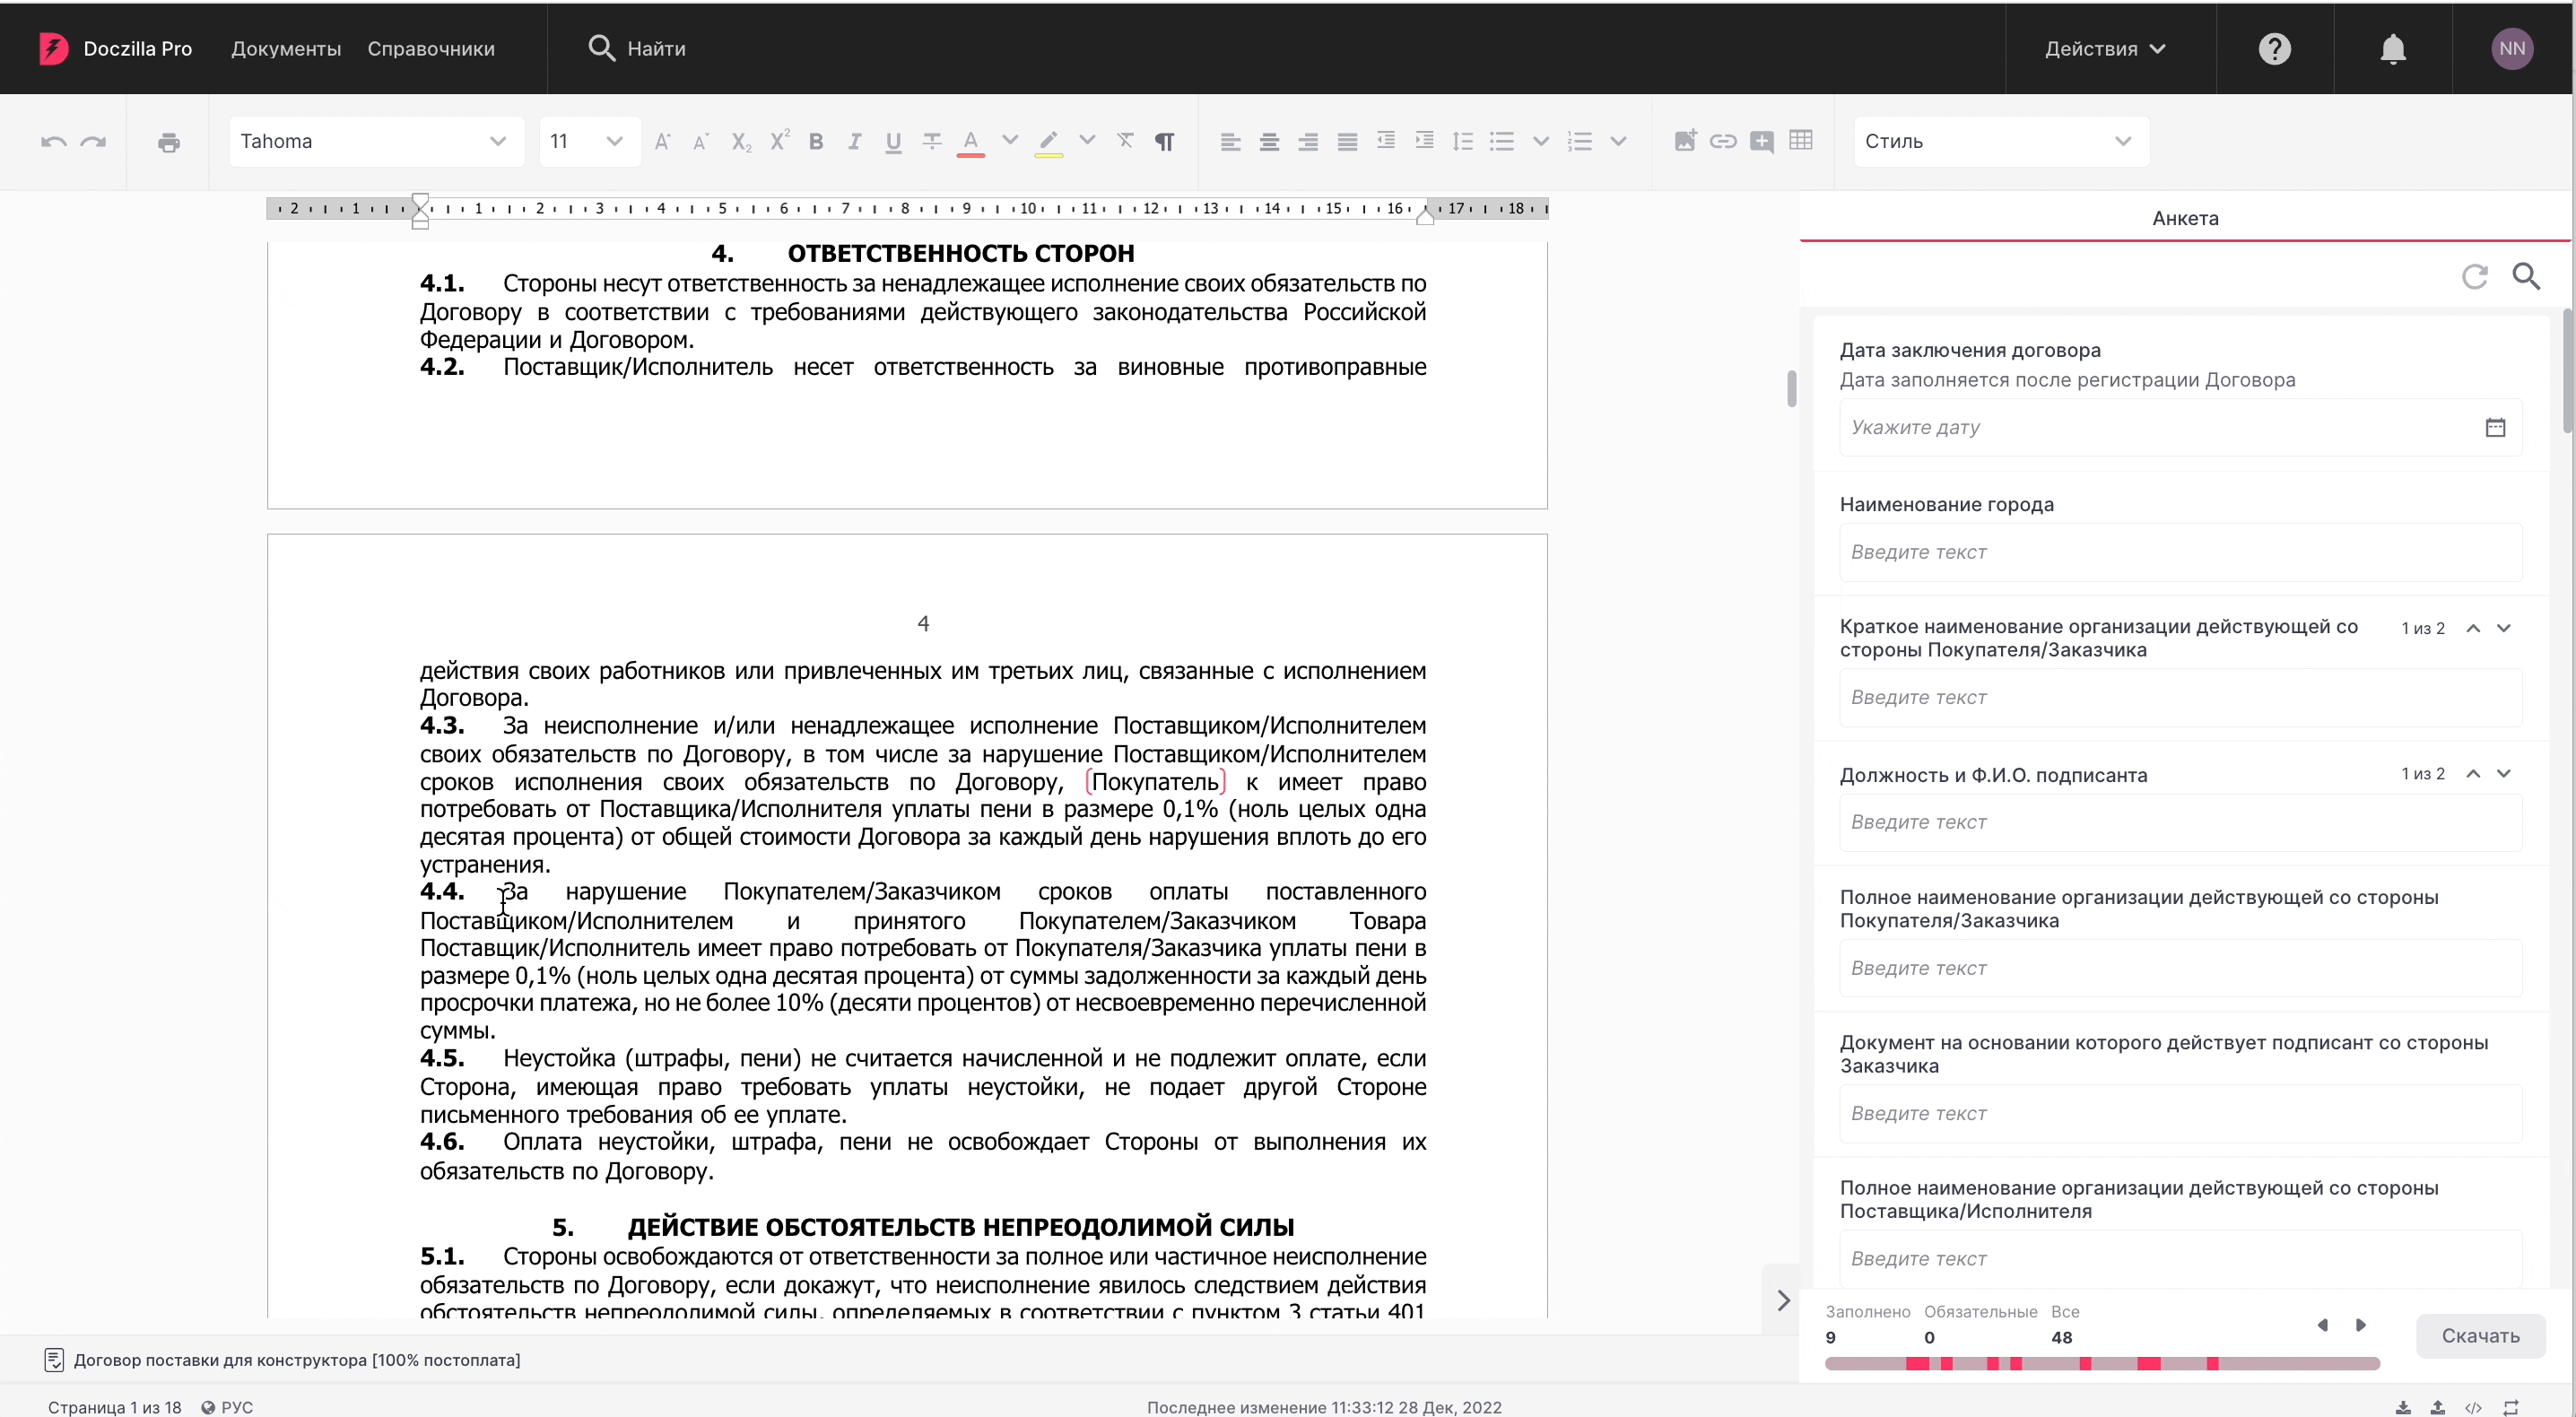Open calendar picker for contract date
Viewport: 2576px width, 1417px height.
2495,427
